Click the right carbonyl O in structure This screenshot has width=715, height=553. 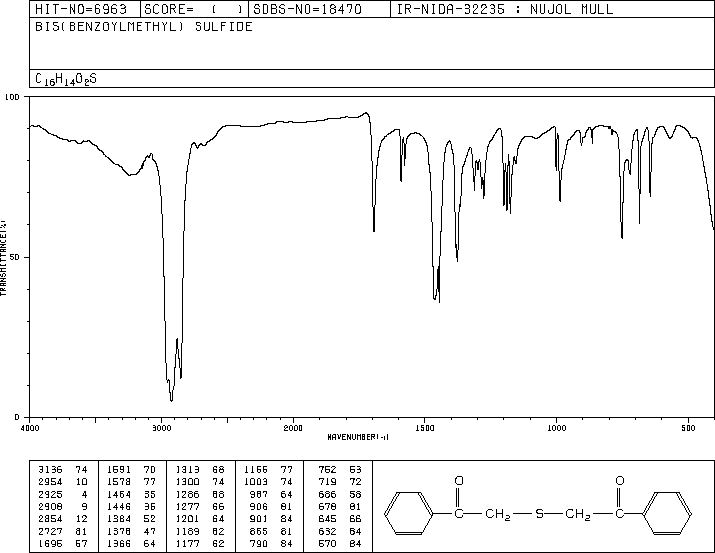(619, 481)
